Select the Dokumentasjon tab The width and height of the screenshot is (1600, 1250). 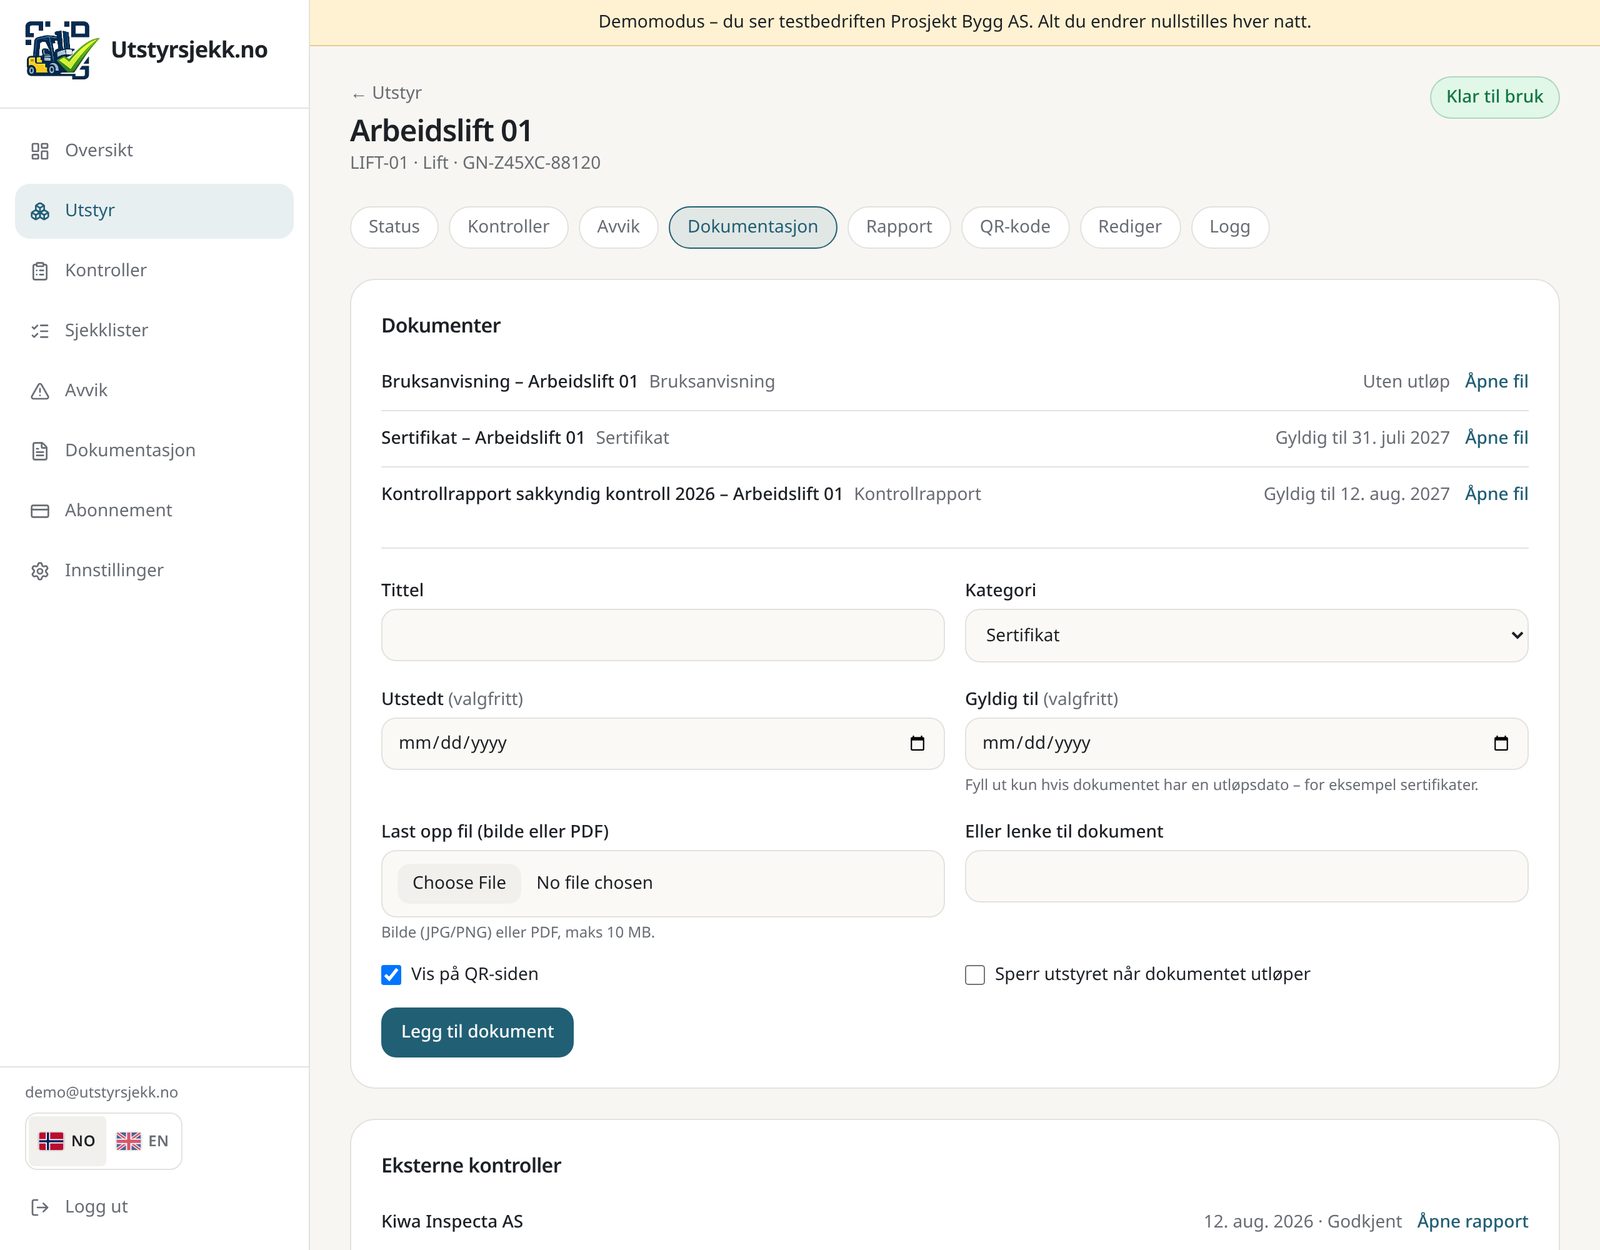pyautogui.click(x=753, y=227)
